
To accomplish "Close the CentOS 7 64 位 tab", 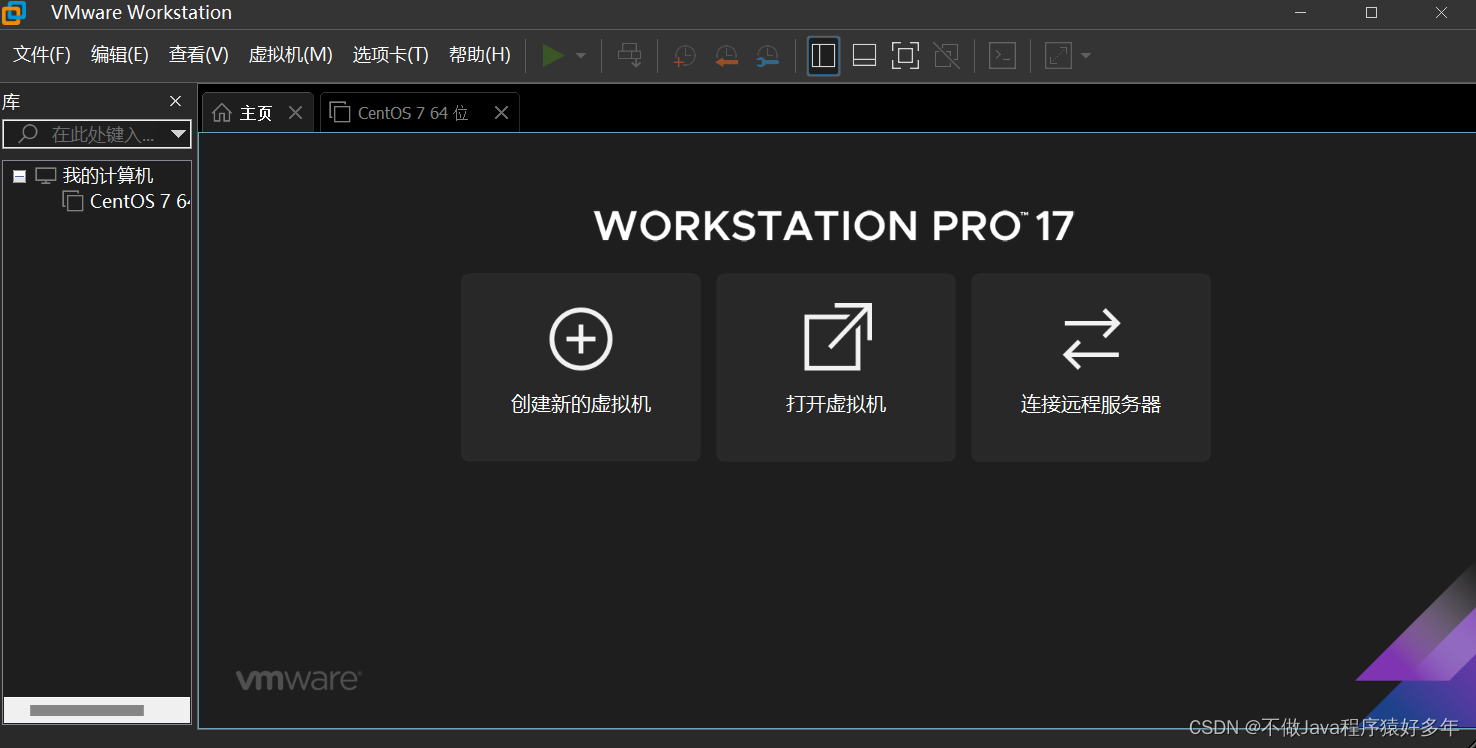I will pos(501,113).
